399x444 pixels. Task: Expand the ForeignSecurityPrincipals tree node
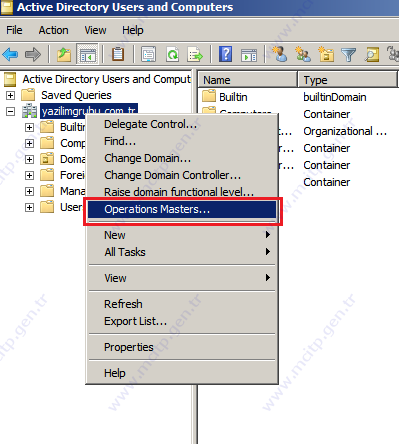[x=29, y=175]
